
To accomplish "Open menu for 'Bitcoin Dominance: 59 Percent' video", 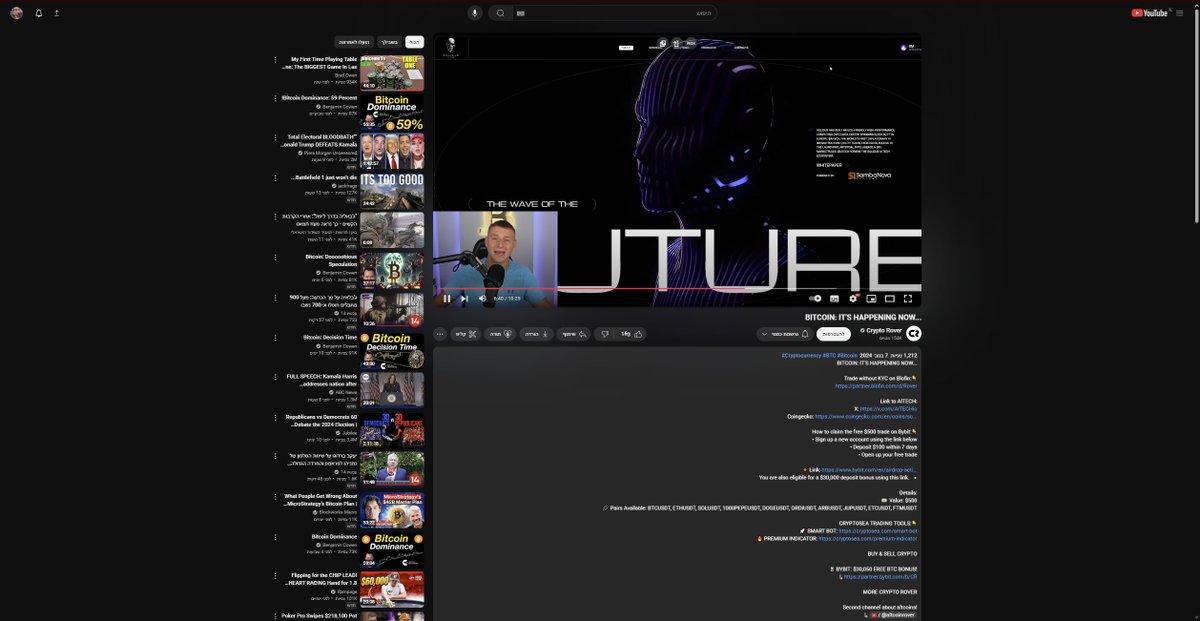I will point(275,98).
